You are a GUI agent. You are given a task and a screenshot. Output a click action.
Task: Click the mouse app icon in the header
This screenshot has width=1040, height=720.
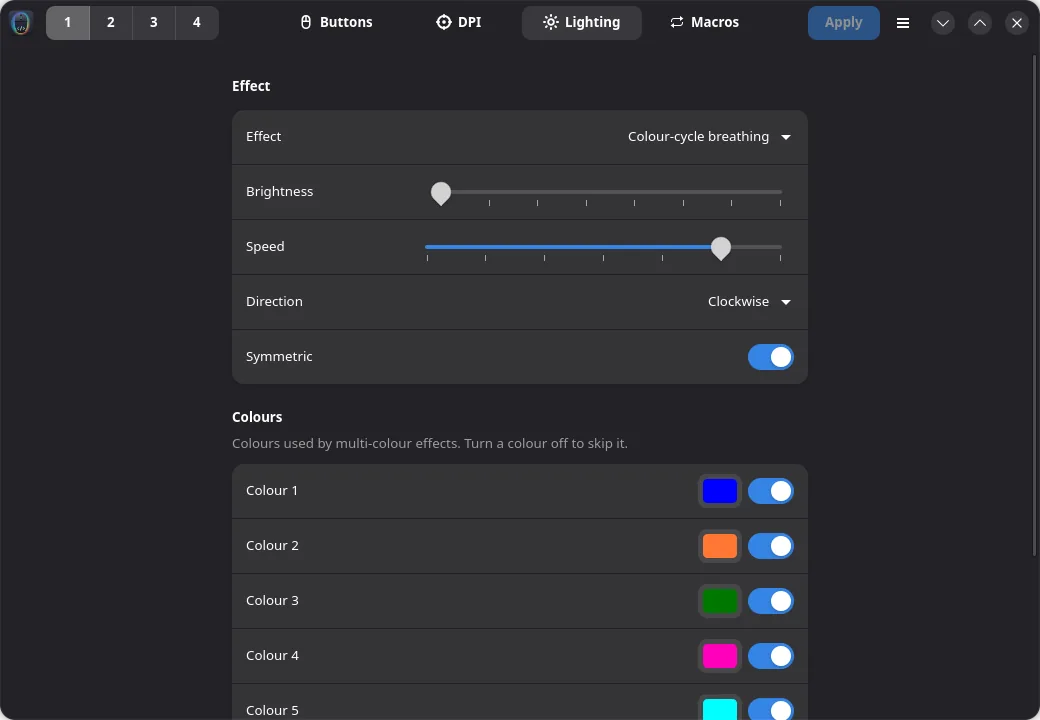pyautogui.click(x=21, y=23)
